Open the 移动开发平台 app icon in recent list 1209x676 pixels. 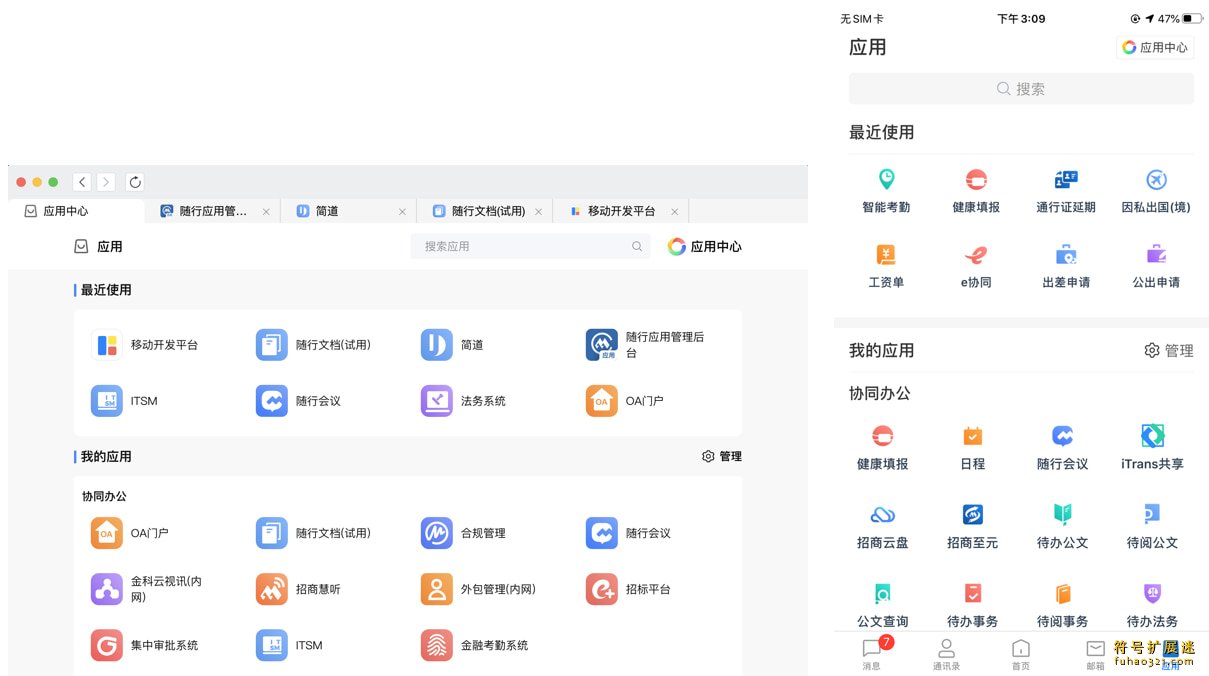point(107,345)
